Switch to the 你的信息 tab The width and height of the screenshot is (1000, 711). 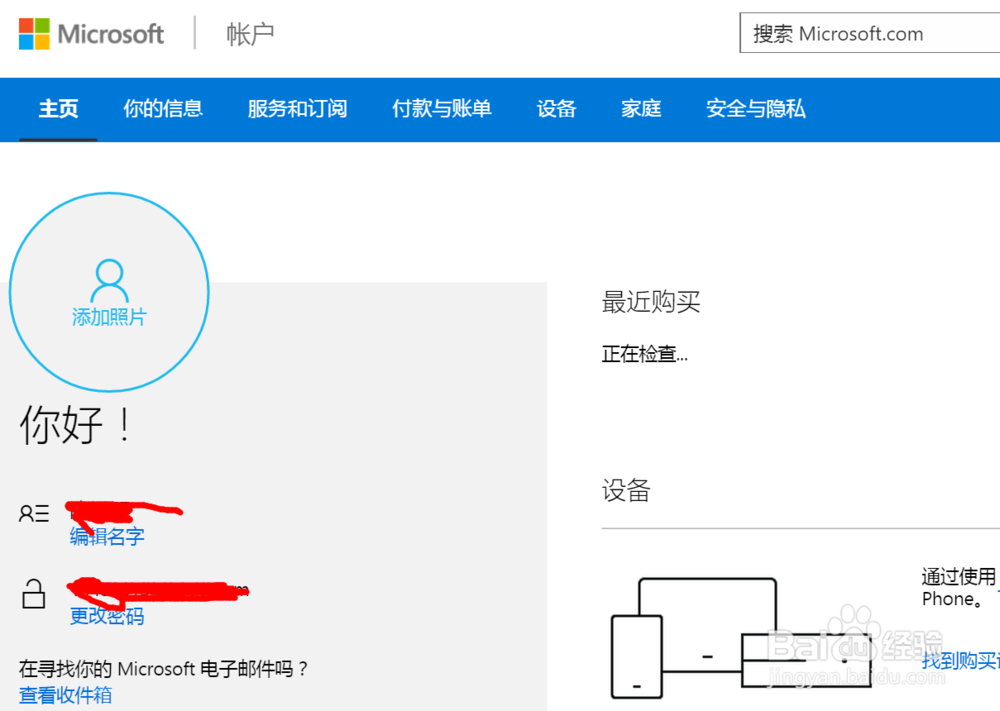162,110
